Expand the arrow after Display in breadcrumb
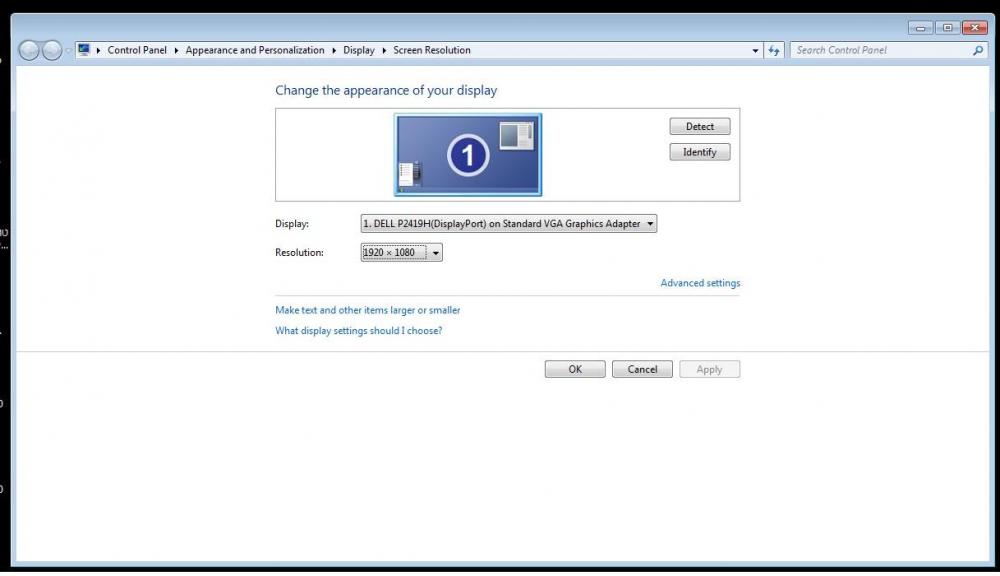This screenshot has height=576, width=1000. point(384,50)
